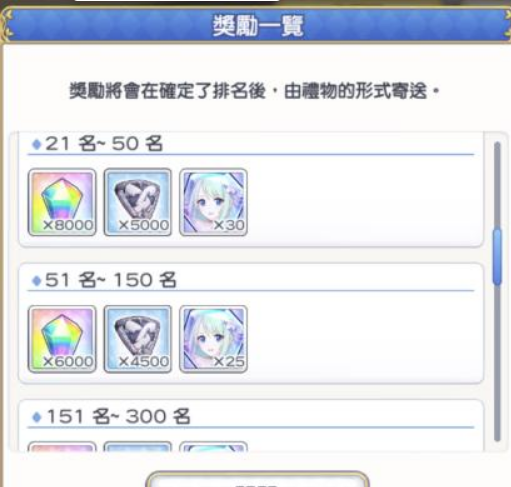Click the scrollbar track below the thumb
The height and width of the screenshot is (487, 511).
pos(497,363)
